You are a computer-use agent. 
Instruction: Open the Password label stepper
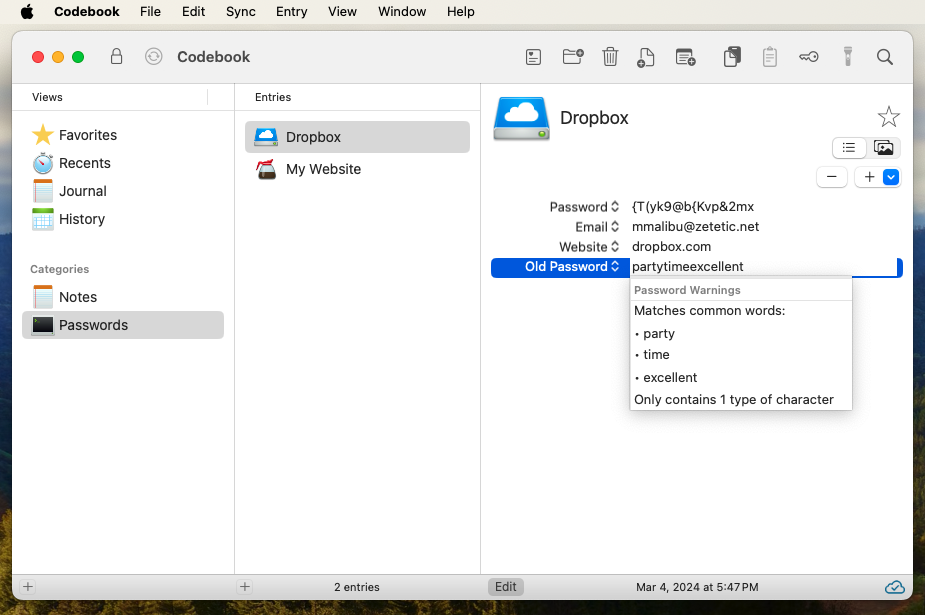tap(615, 206)
